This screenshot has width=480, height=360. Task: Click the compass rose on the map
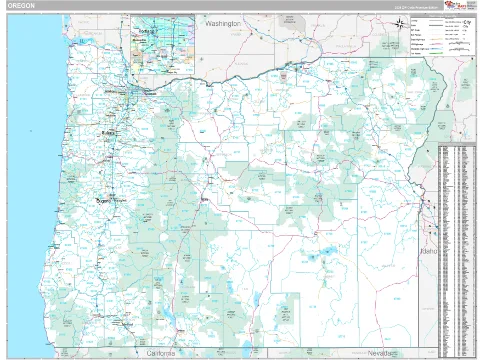click(x=400, y=24)
